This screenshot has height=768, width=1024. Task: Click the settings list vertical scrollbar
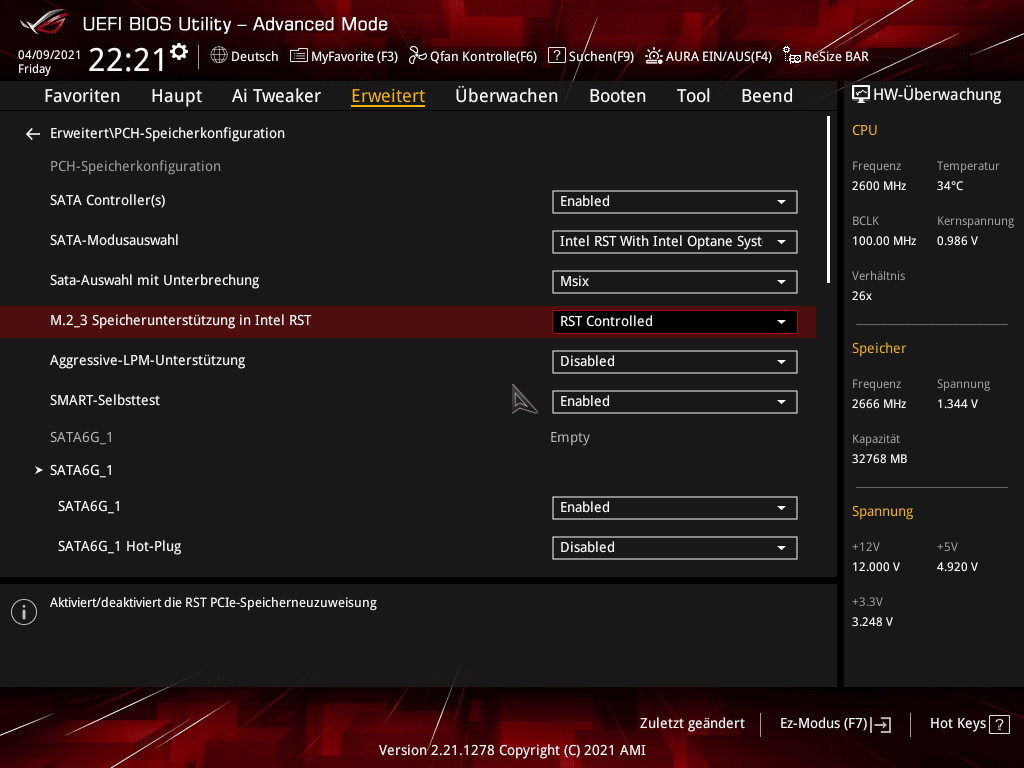coord(828,199)
